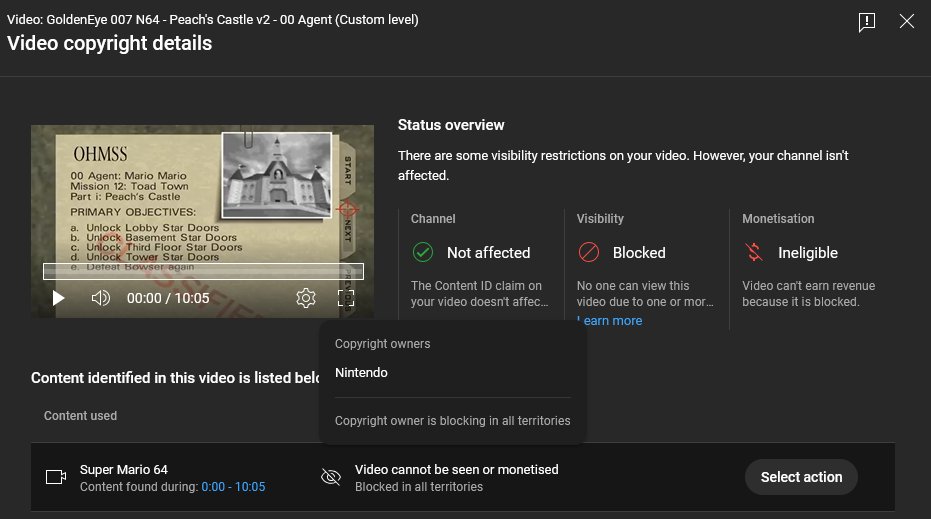
Task: Enter fullscreen in video preview
Action: 346,298
